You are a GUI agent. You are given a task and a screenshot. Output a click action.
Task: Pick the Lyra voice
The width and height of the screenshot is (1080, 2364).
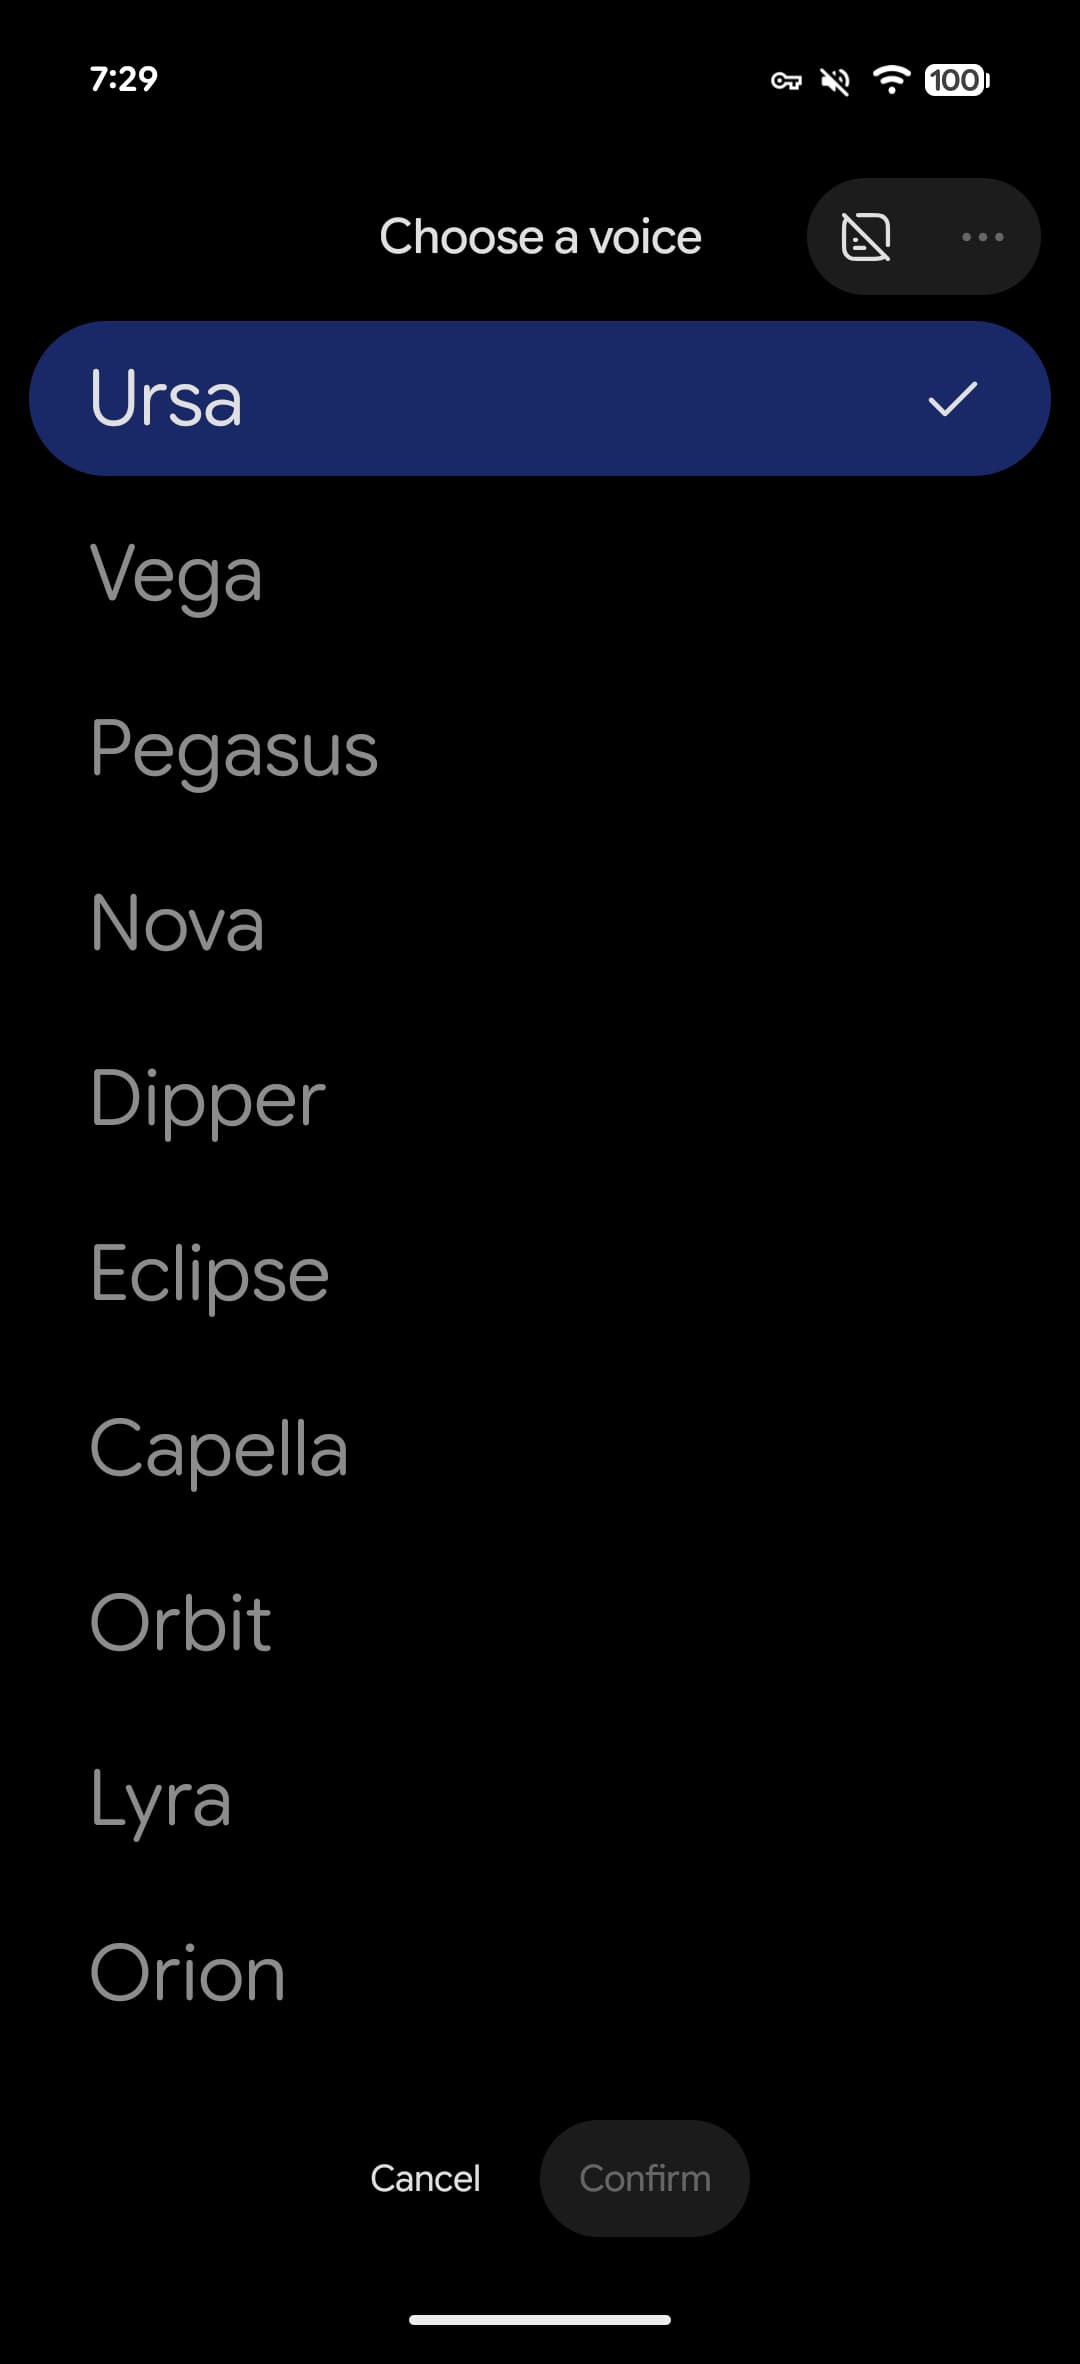click(540, 1799)
